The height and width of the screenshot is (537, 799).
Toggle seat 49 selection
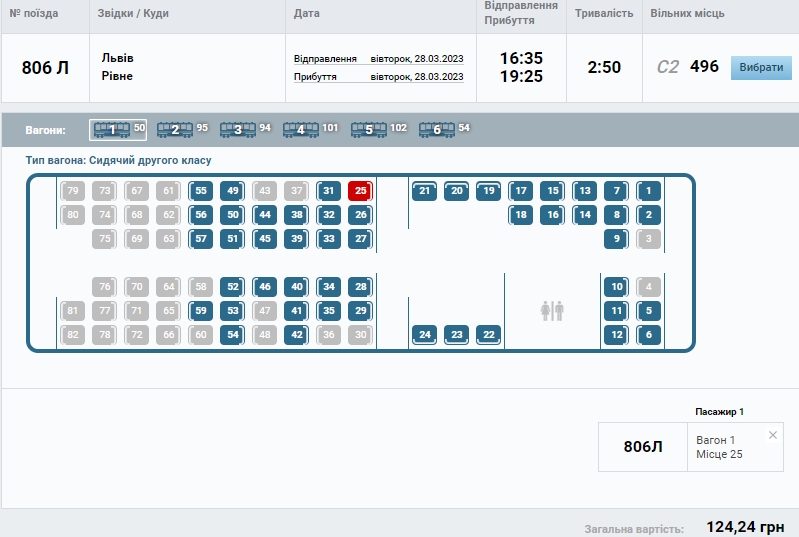coord(233,190)
